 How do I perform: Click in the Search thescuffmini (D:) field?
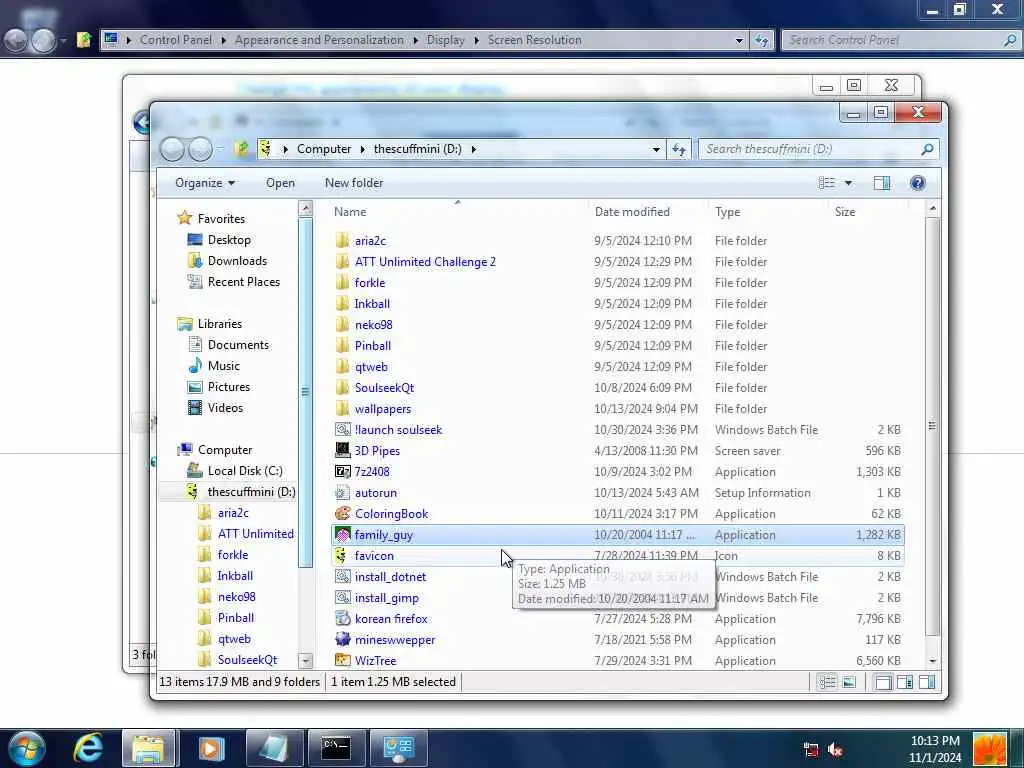810,150
